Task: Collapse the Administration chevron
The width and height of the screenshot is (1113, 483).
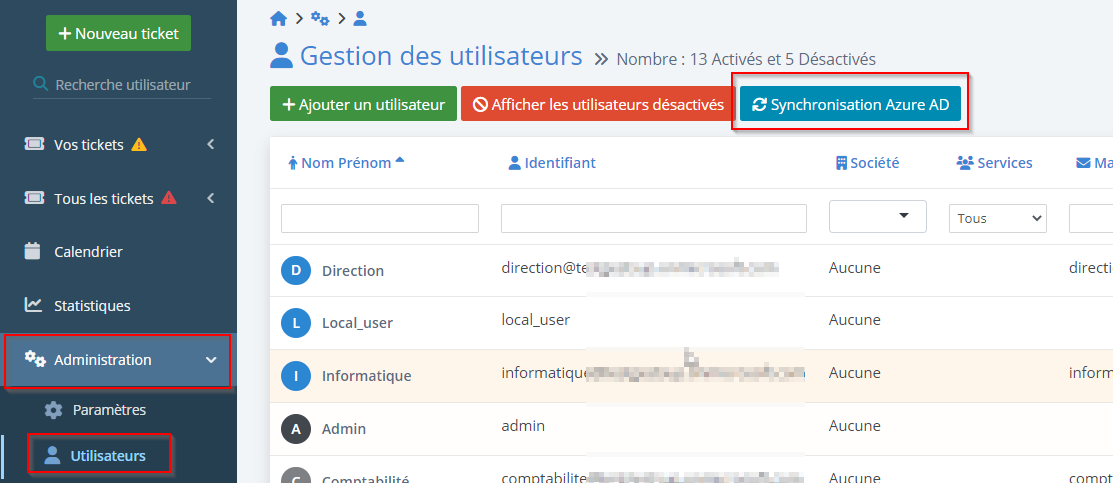Action: click(211, 360)
